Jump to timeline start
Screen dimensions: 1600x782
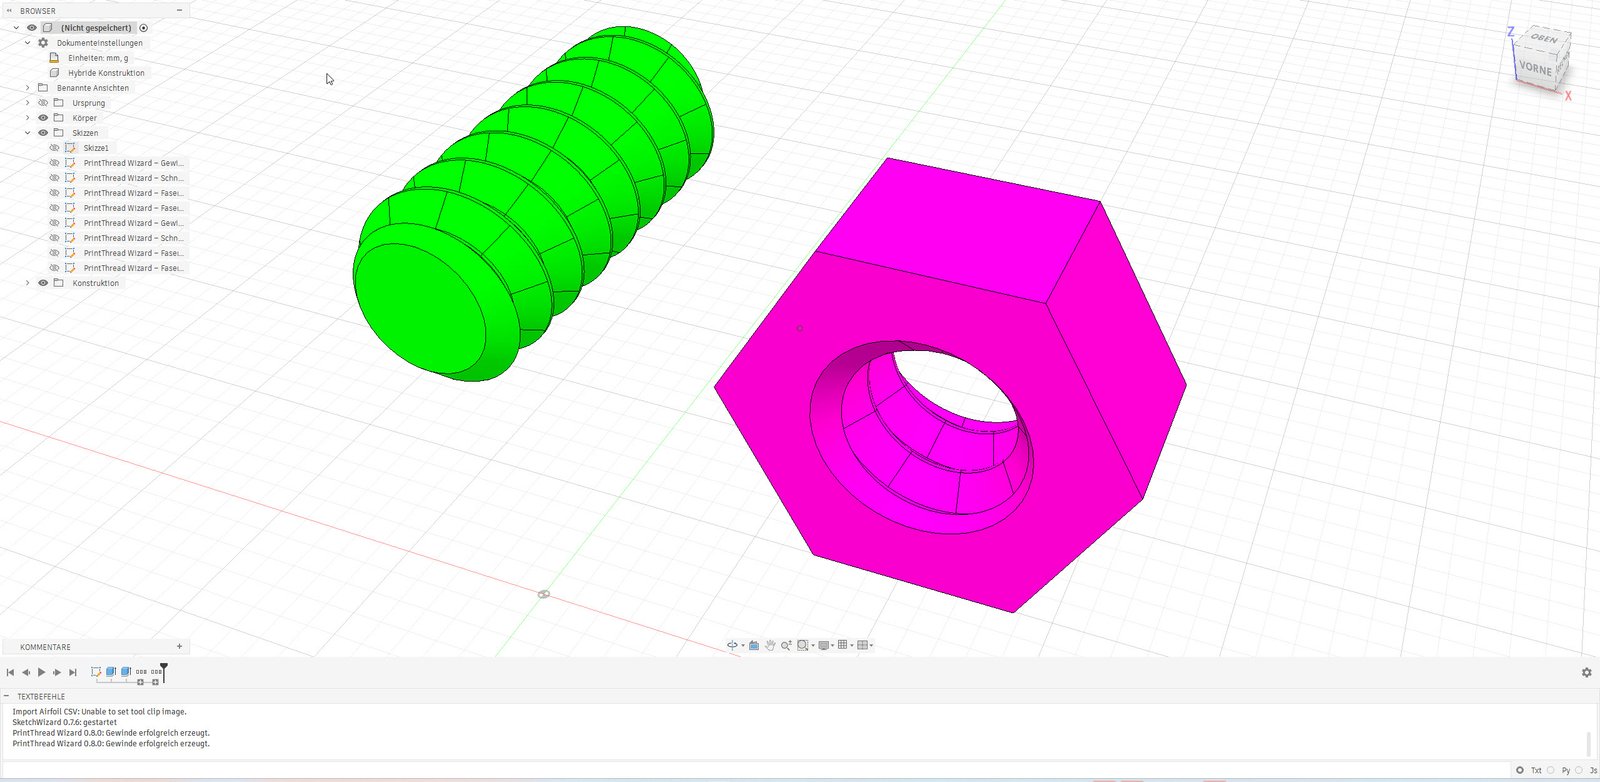[10, 672]
